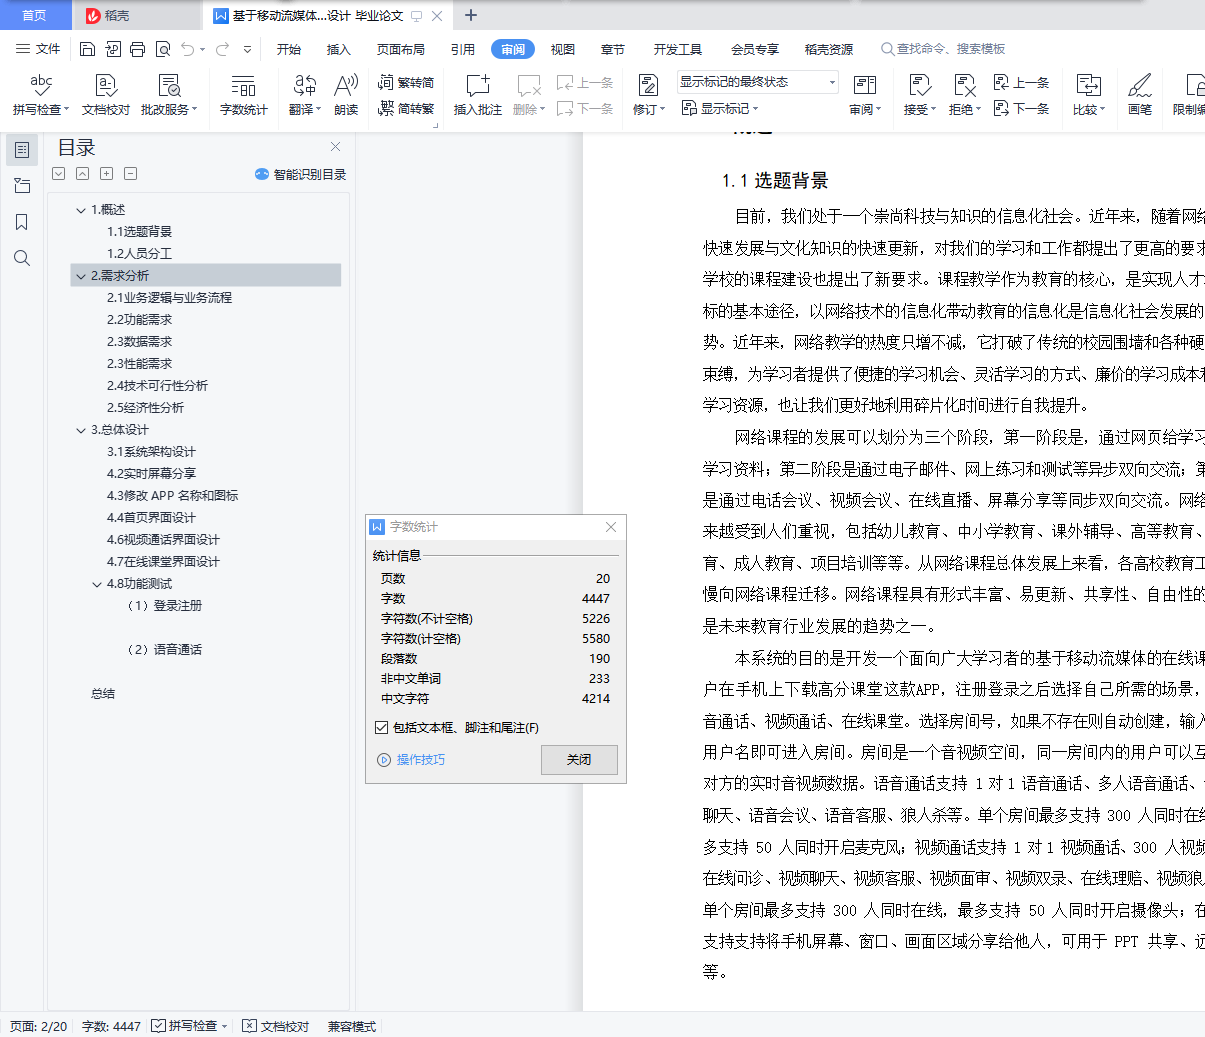Click 插入批注 insert comment
The width and height of the screenshot is (1205, 1037).
click(x=478, y=95)
